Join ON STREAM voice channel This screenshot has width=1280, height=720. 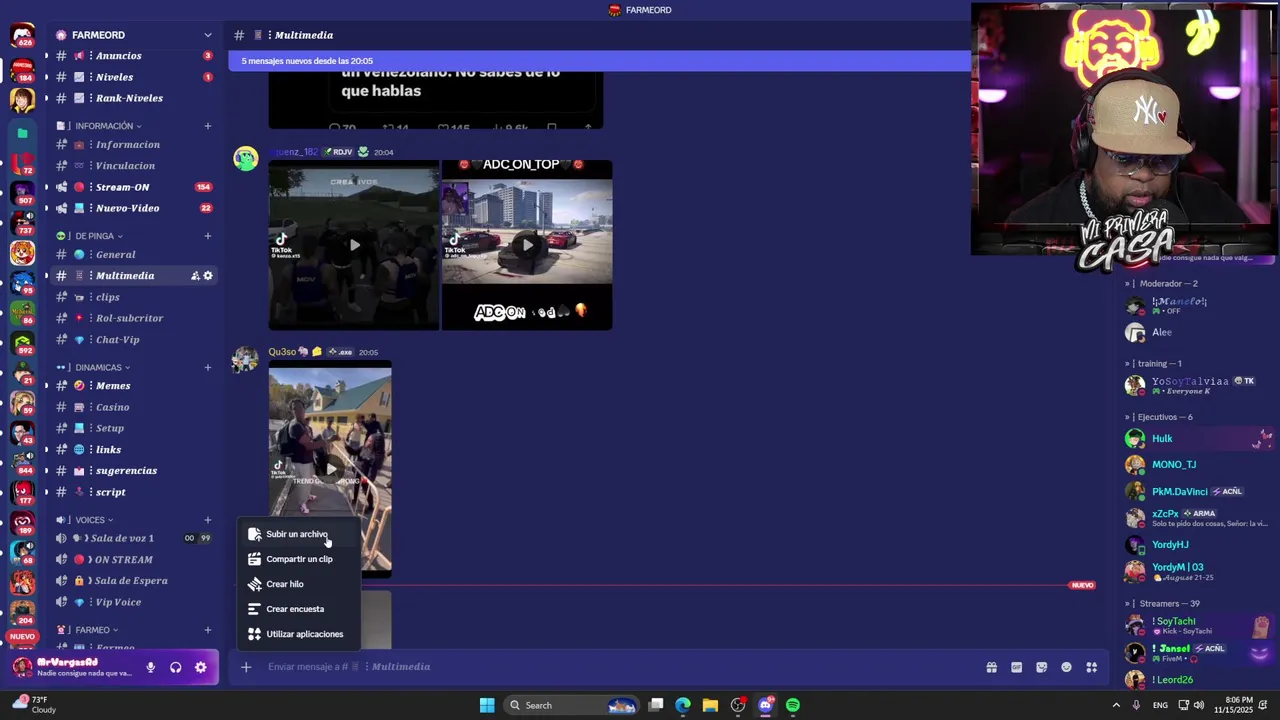point(135,560)
